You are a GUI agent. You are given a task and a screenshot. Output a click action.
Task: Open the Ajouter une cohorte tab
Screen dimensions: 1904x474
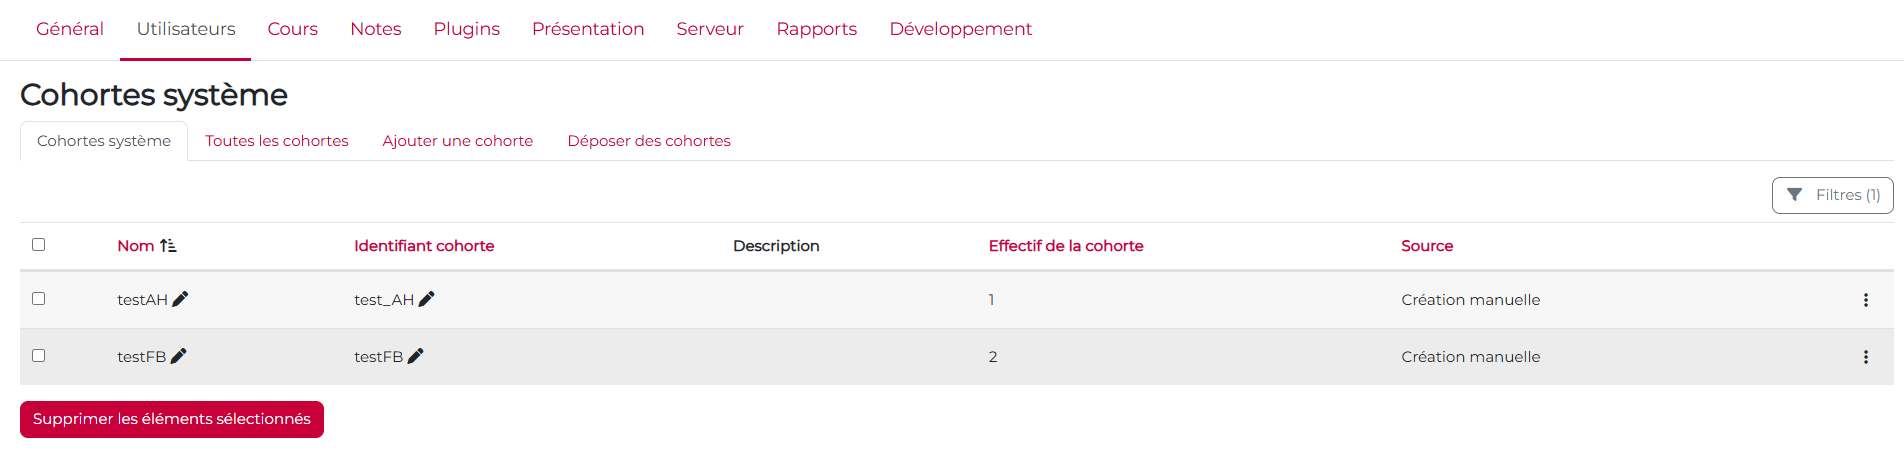(457, 141)
